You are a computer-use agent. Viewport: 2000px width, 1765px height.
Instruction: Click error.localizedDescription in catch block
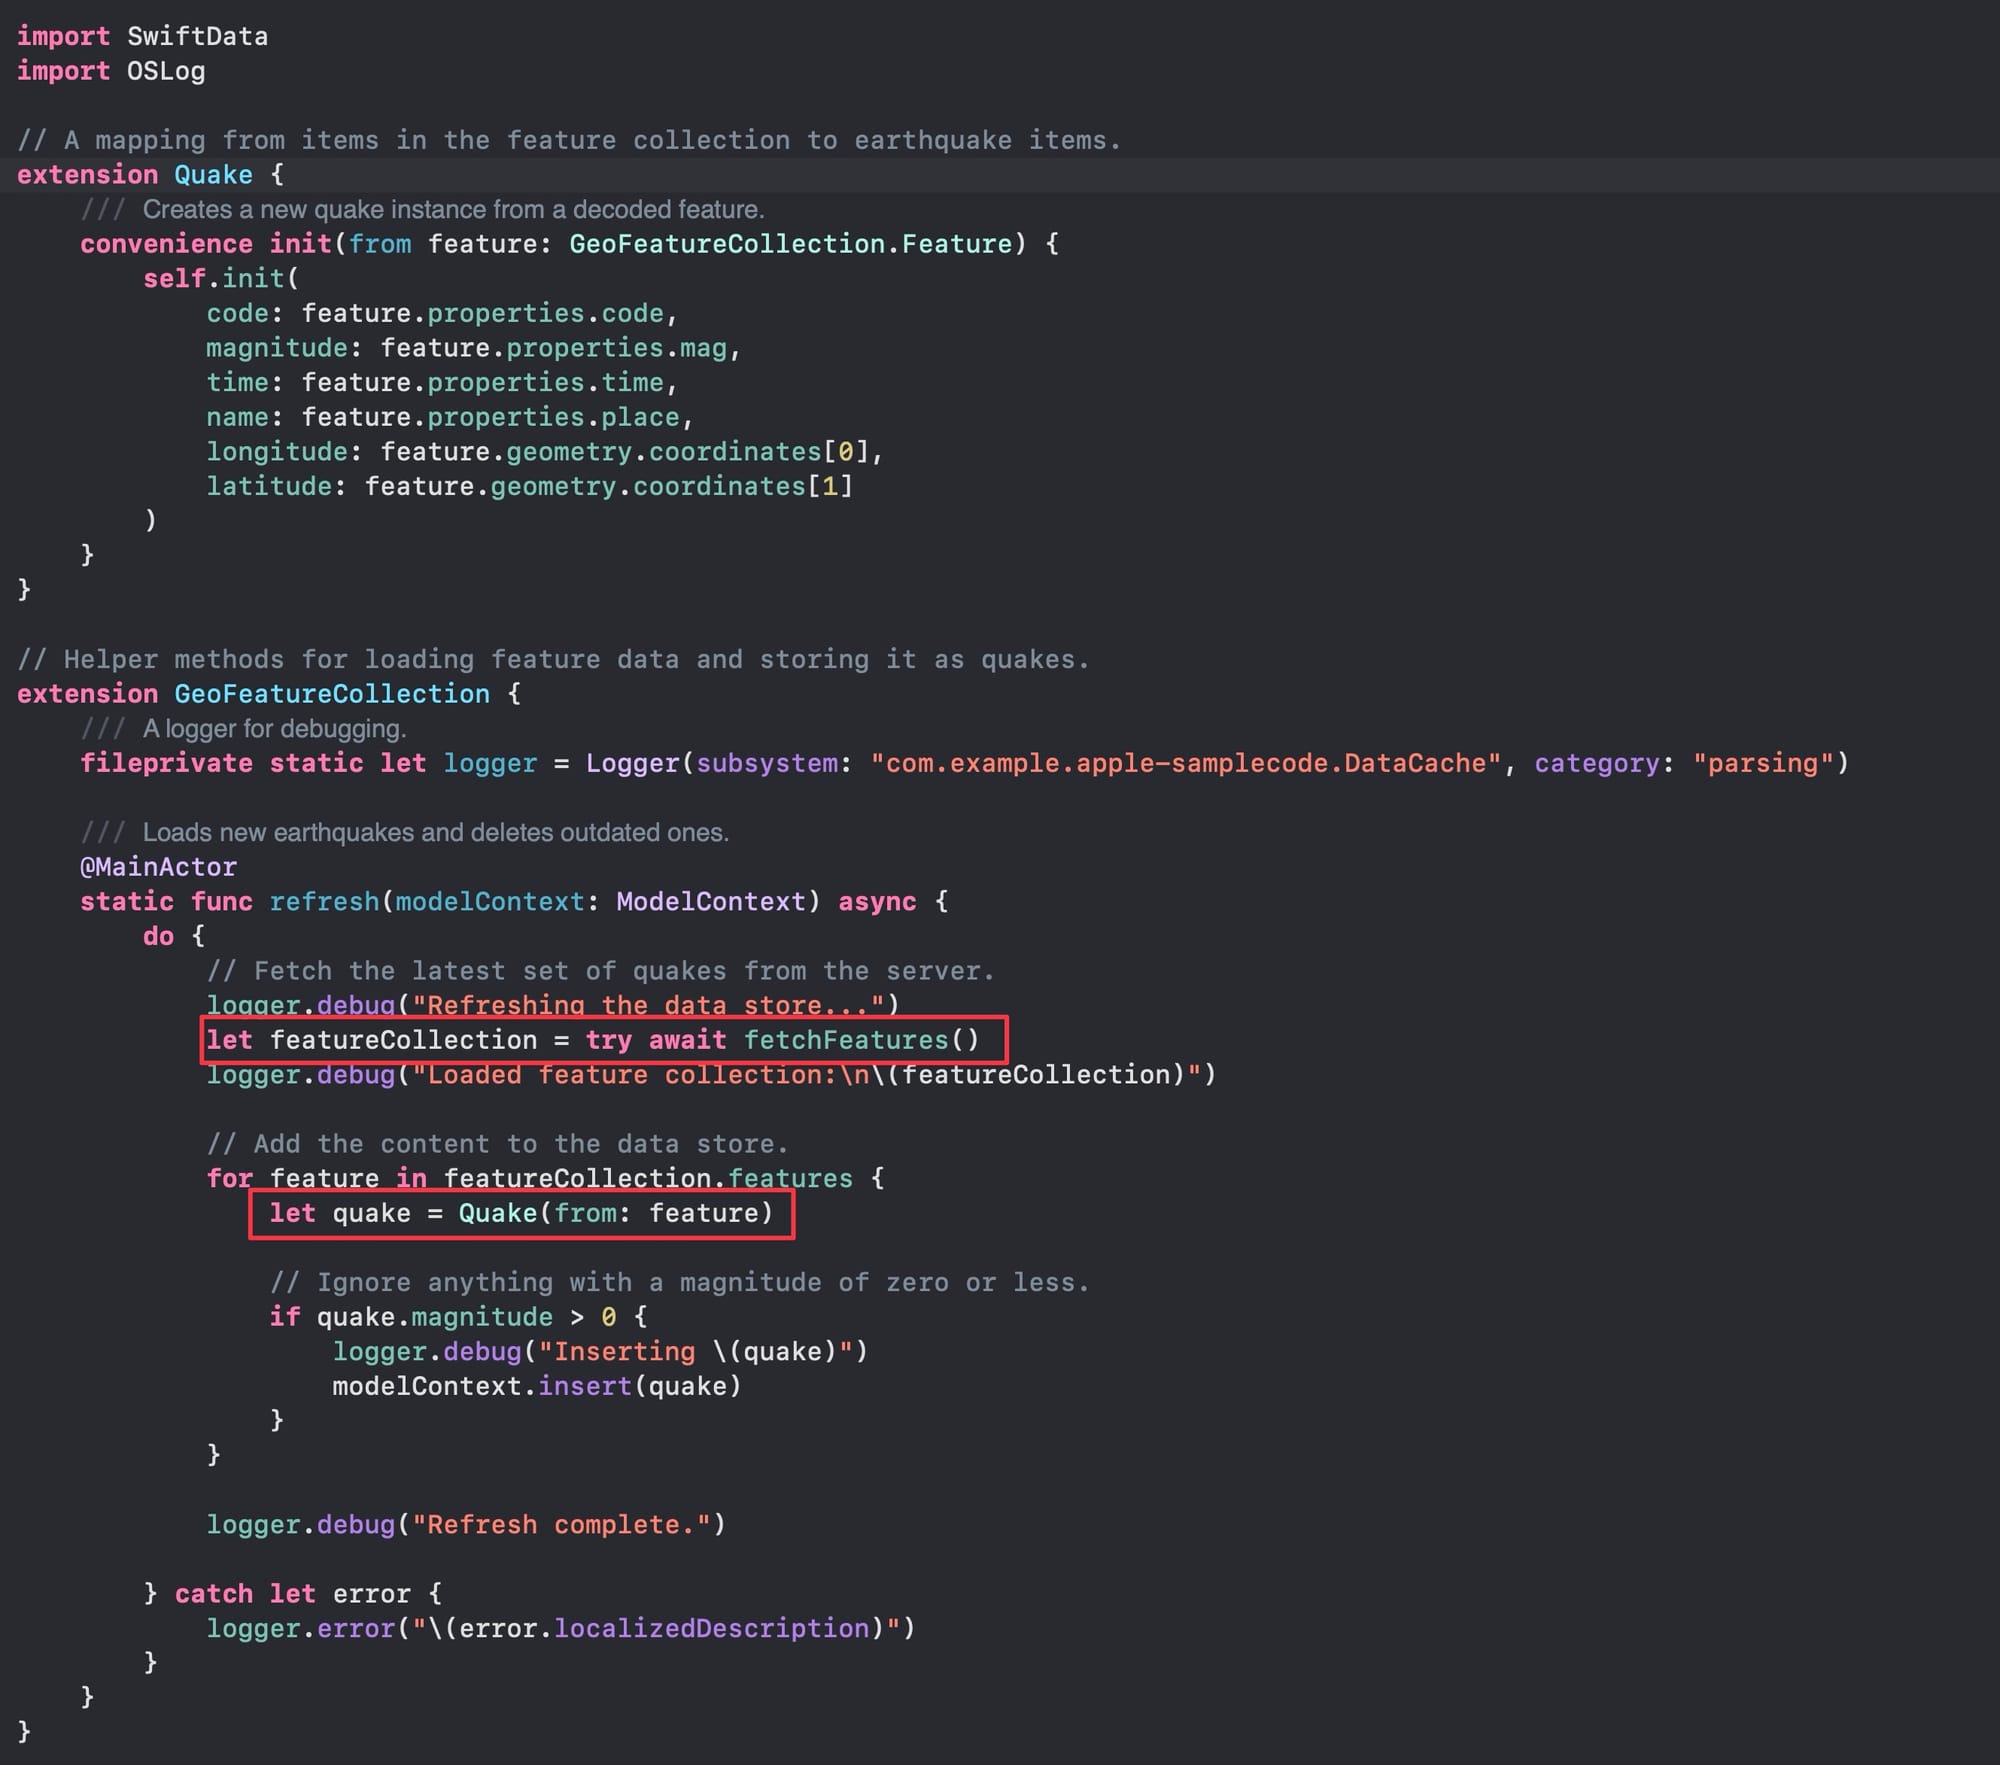[664, 1628]
